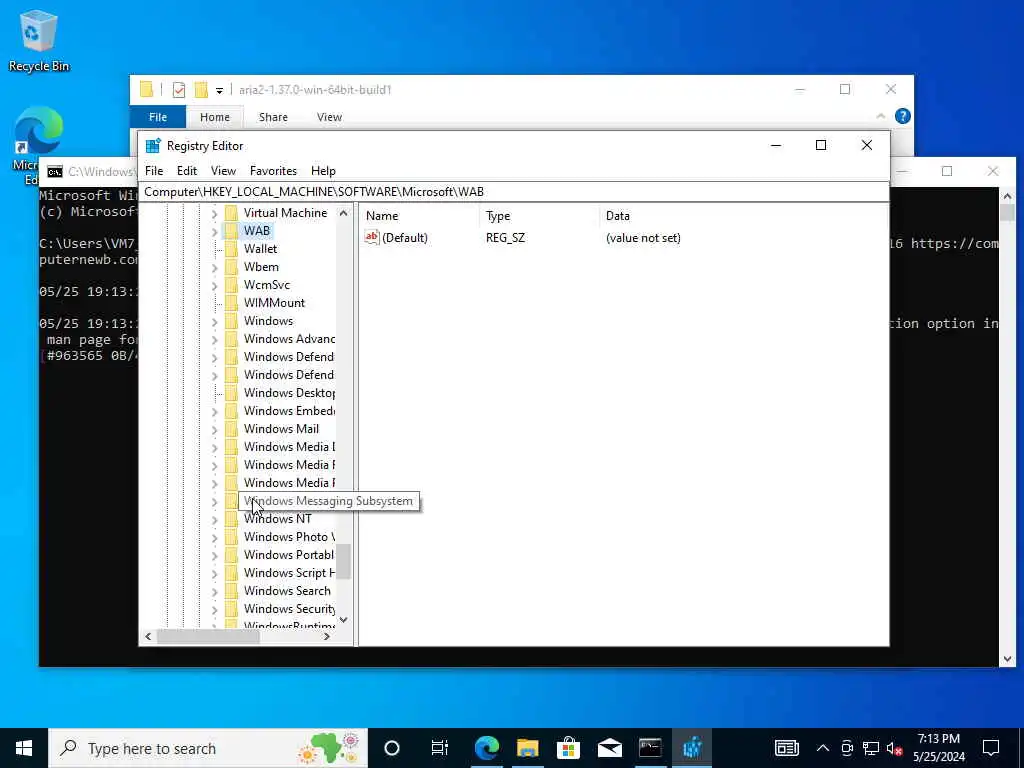Open the View menu in Registry Editor
The height and width of the screenshot is (768, 1024).
coord(223,170)
